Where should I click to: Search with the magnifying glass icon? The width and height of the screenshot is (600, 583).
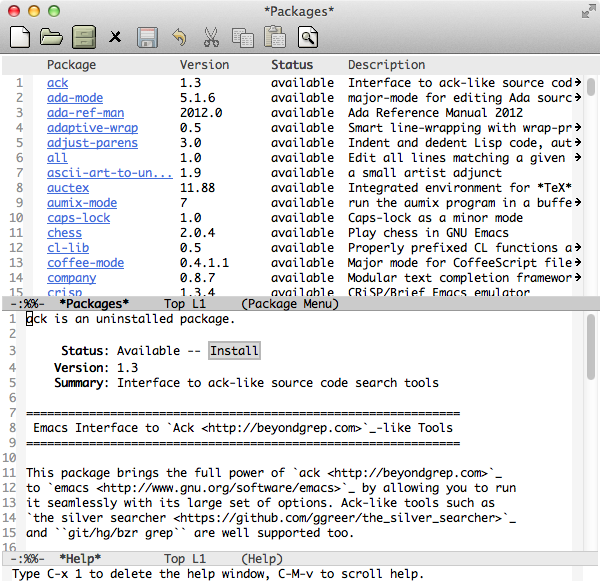click(308, 37)
